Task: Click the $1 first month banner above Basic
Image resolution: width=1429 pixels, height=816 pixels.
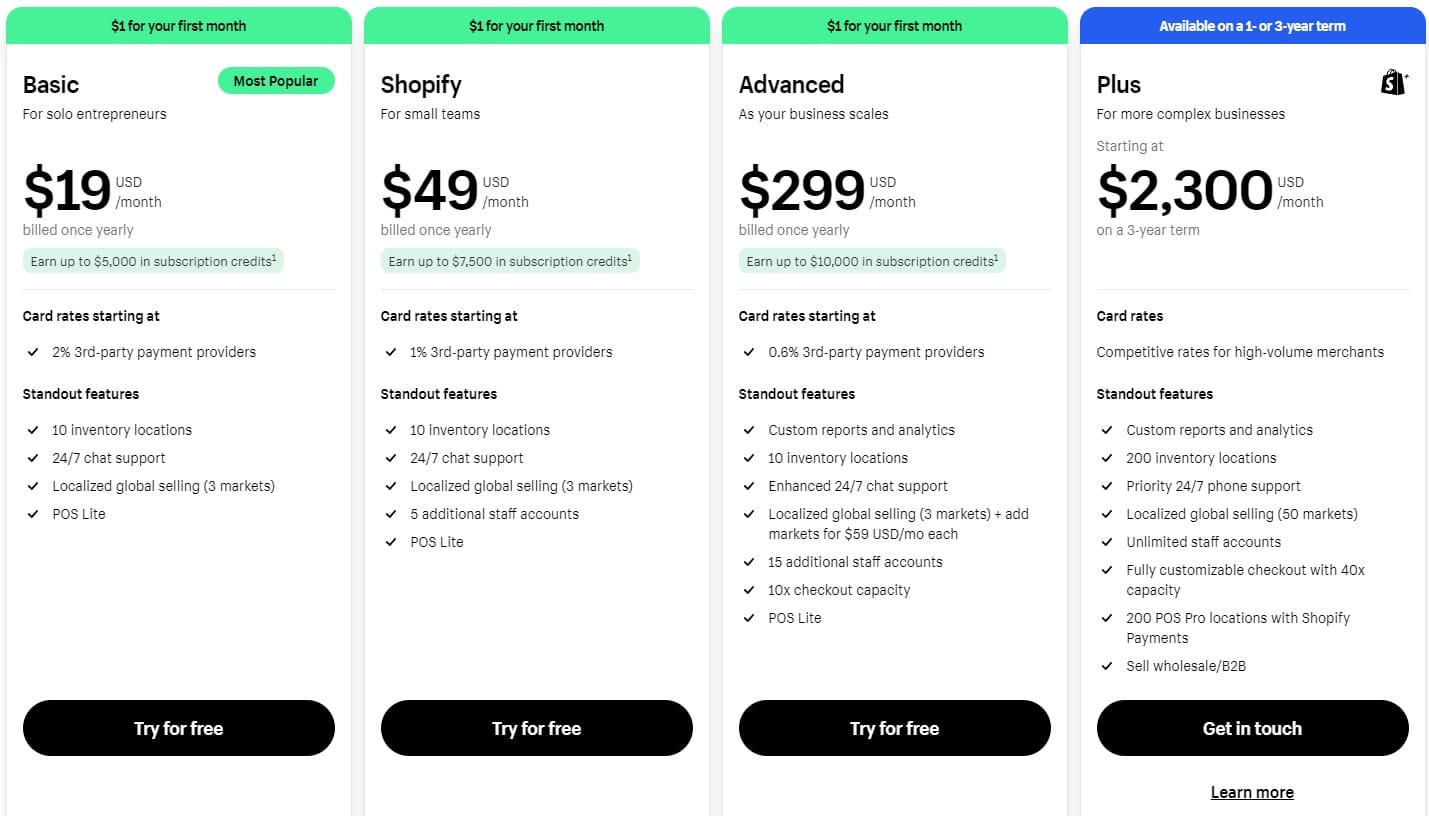Action: click(178, 25)
